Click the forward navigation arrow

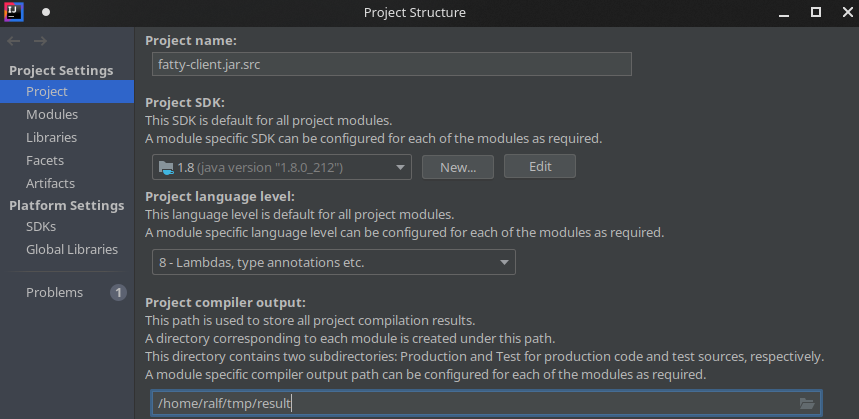coord(40,41)
